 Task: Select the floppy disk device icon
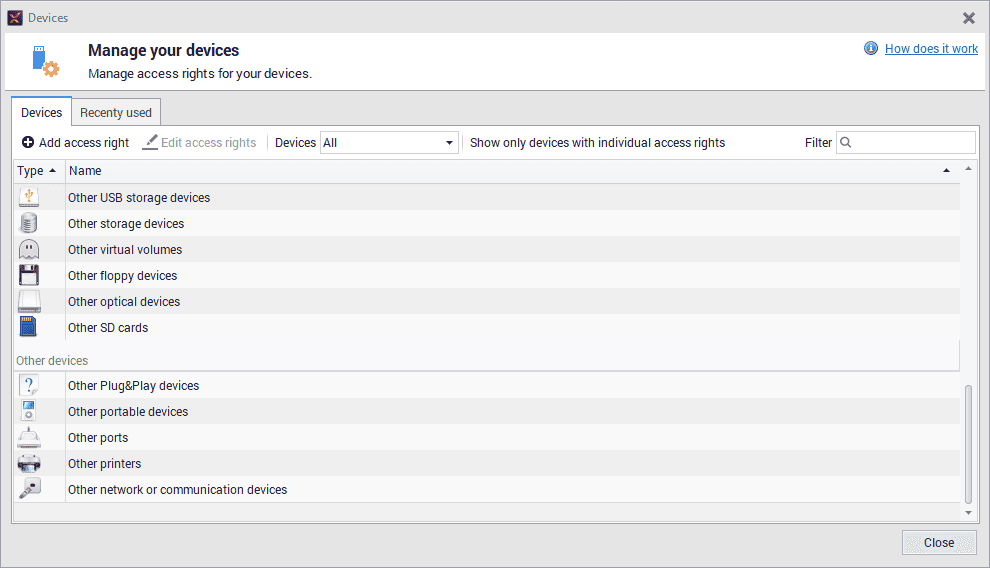(x=29, y=276)
